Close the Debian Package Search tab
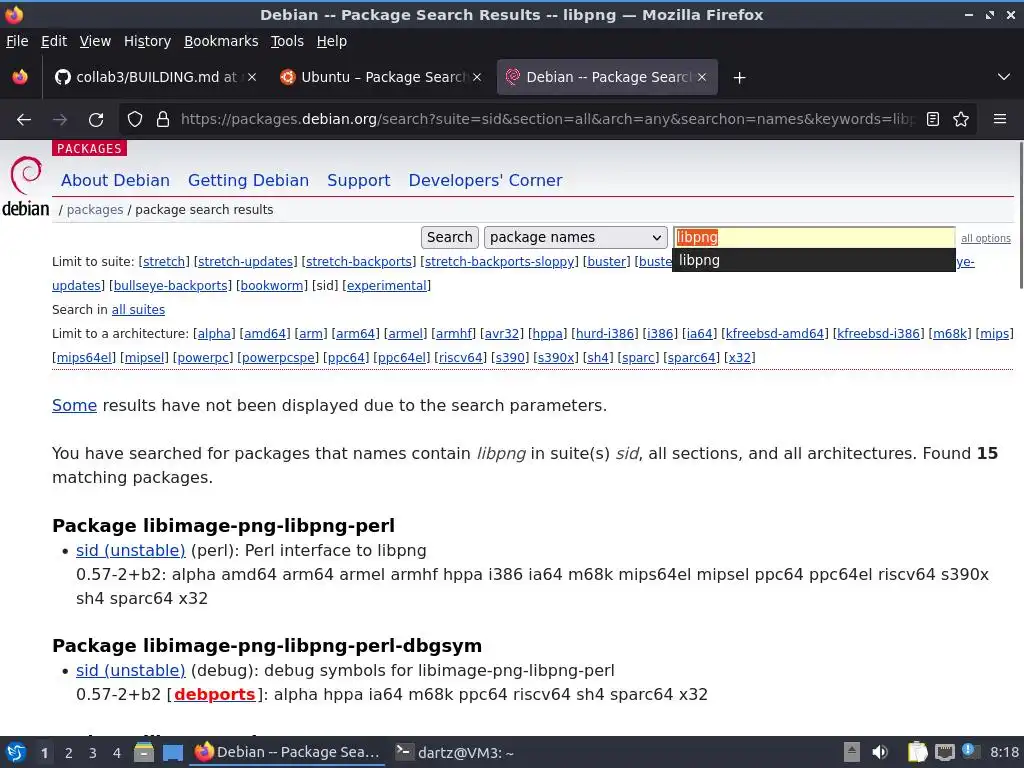Image resolution: width=1024 pixels, height=768 pixels. (702, 77)
